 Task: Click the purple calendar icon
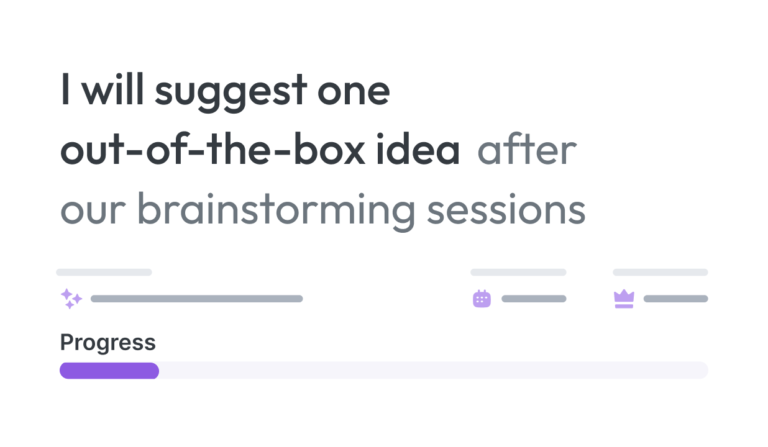tap(481, 299)
